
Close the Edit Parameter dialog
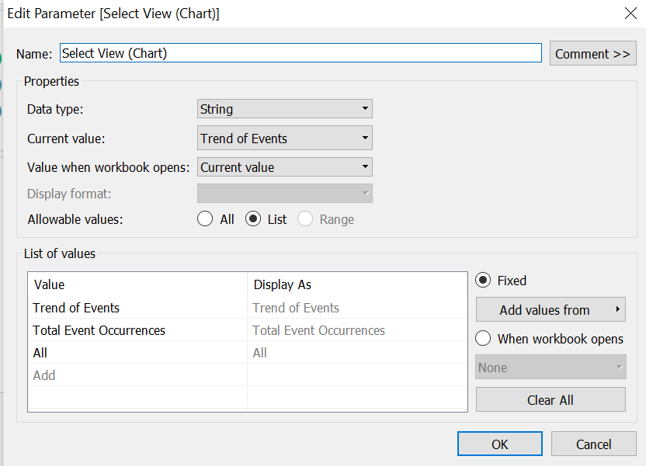(x=630, y=14)
